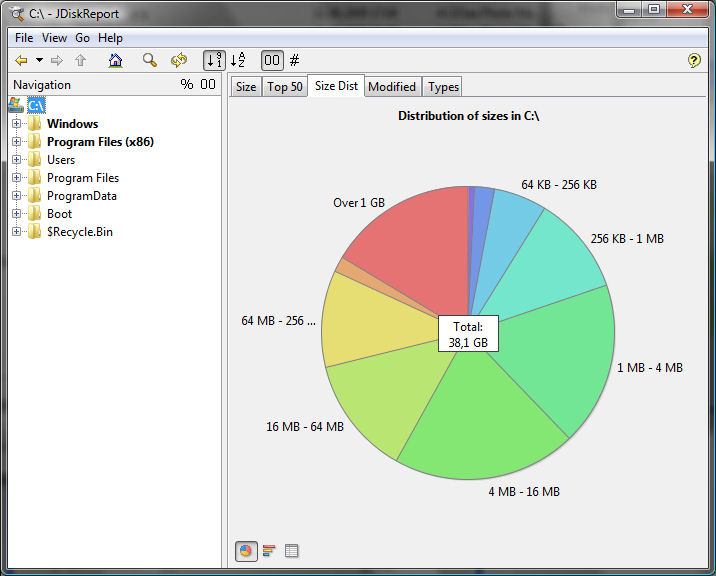This screenshot has height=576, width=716.
Task: Select Program Files (x86) in tree
Action: pyautogui.click(x=100, y=142)
